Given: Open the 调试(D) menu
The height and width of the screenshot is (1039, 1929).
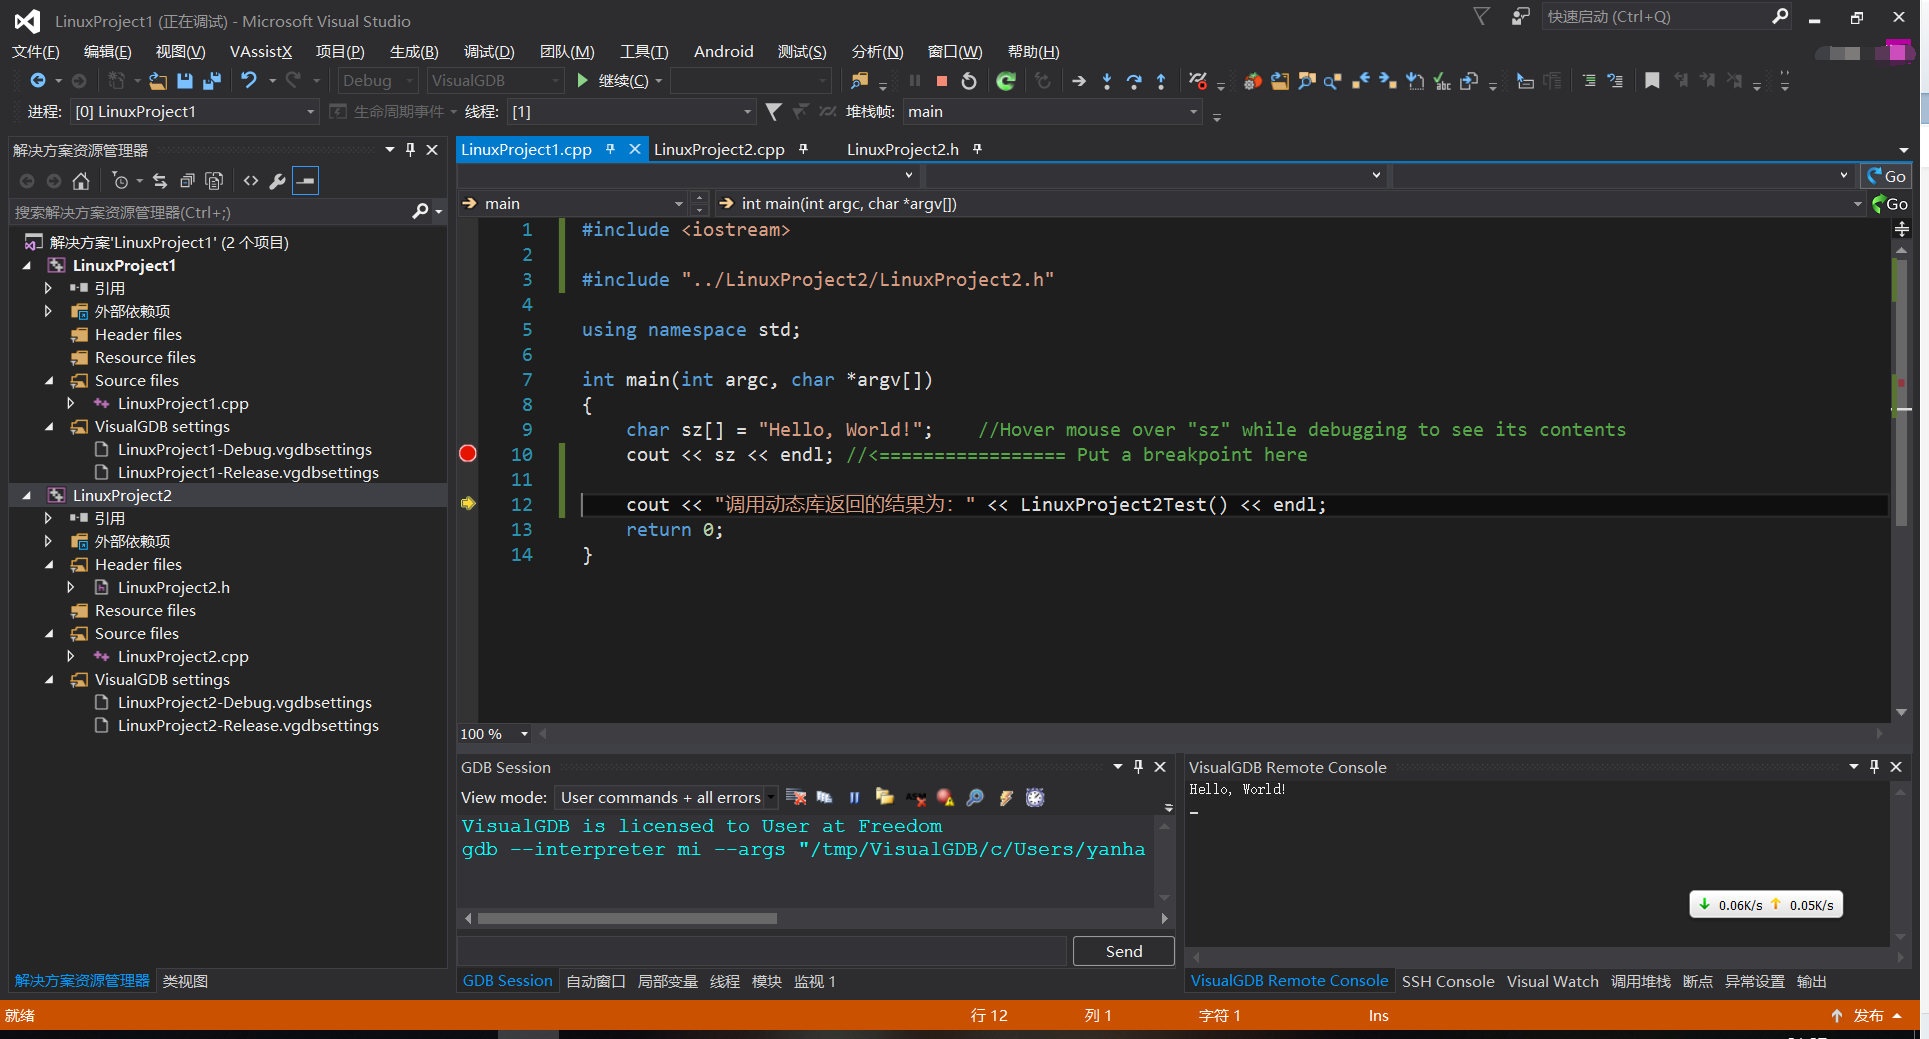Looking at the screenshot, I should pyautogui.click(x=487, y=51).
